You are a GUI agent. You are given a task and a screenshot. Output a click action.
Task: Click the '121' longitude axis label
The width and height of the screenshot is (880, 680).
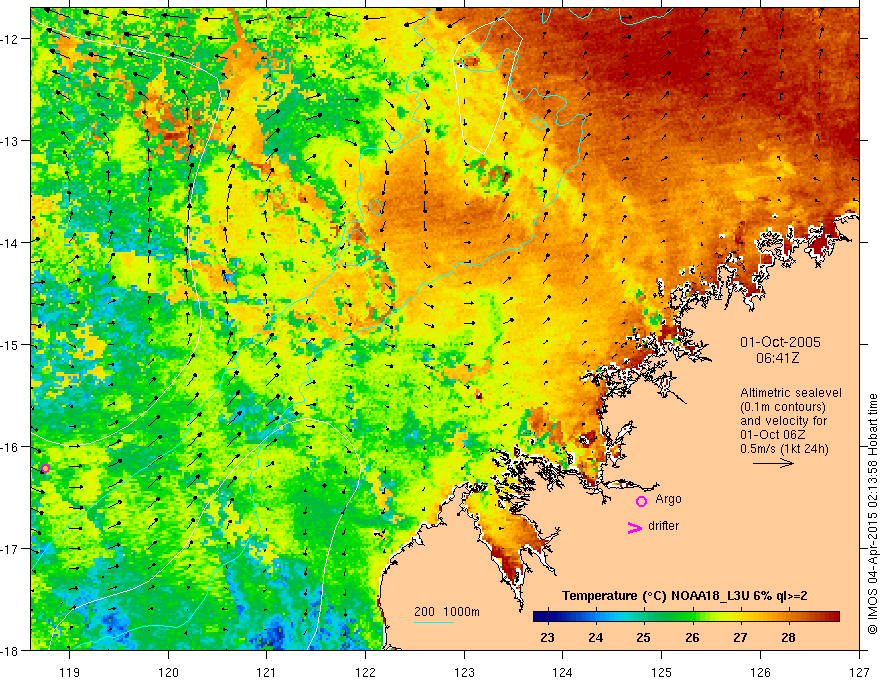(x=267, y=672)
